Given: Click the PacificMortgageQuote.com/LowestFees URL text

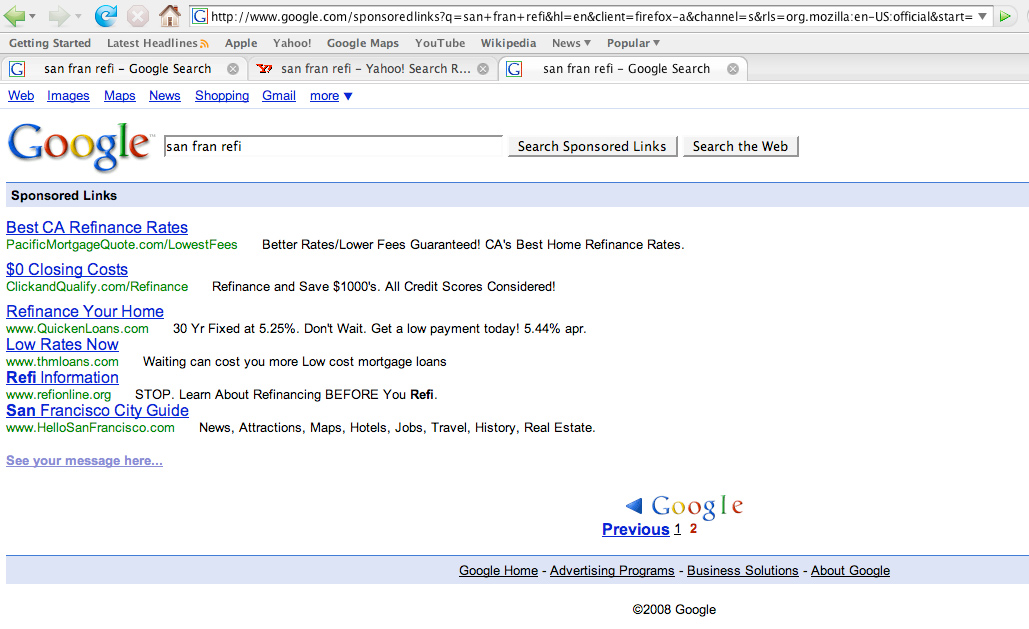Looking at the screenshot, I should [x=121, y=245].
